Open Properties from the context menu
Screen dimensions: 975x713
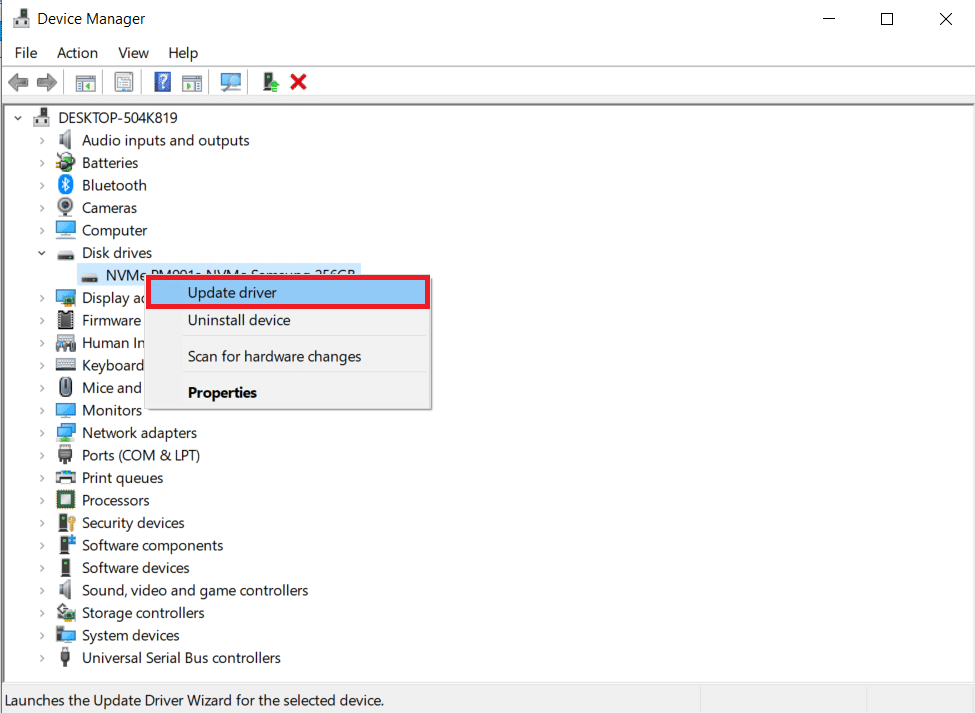289,392
